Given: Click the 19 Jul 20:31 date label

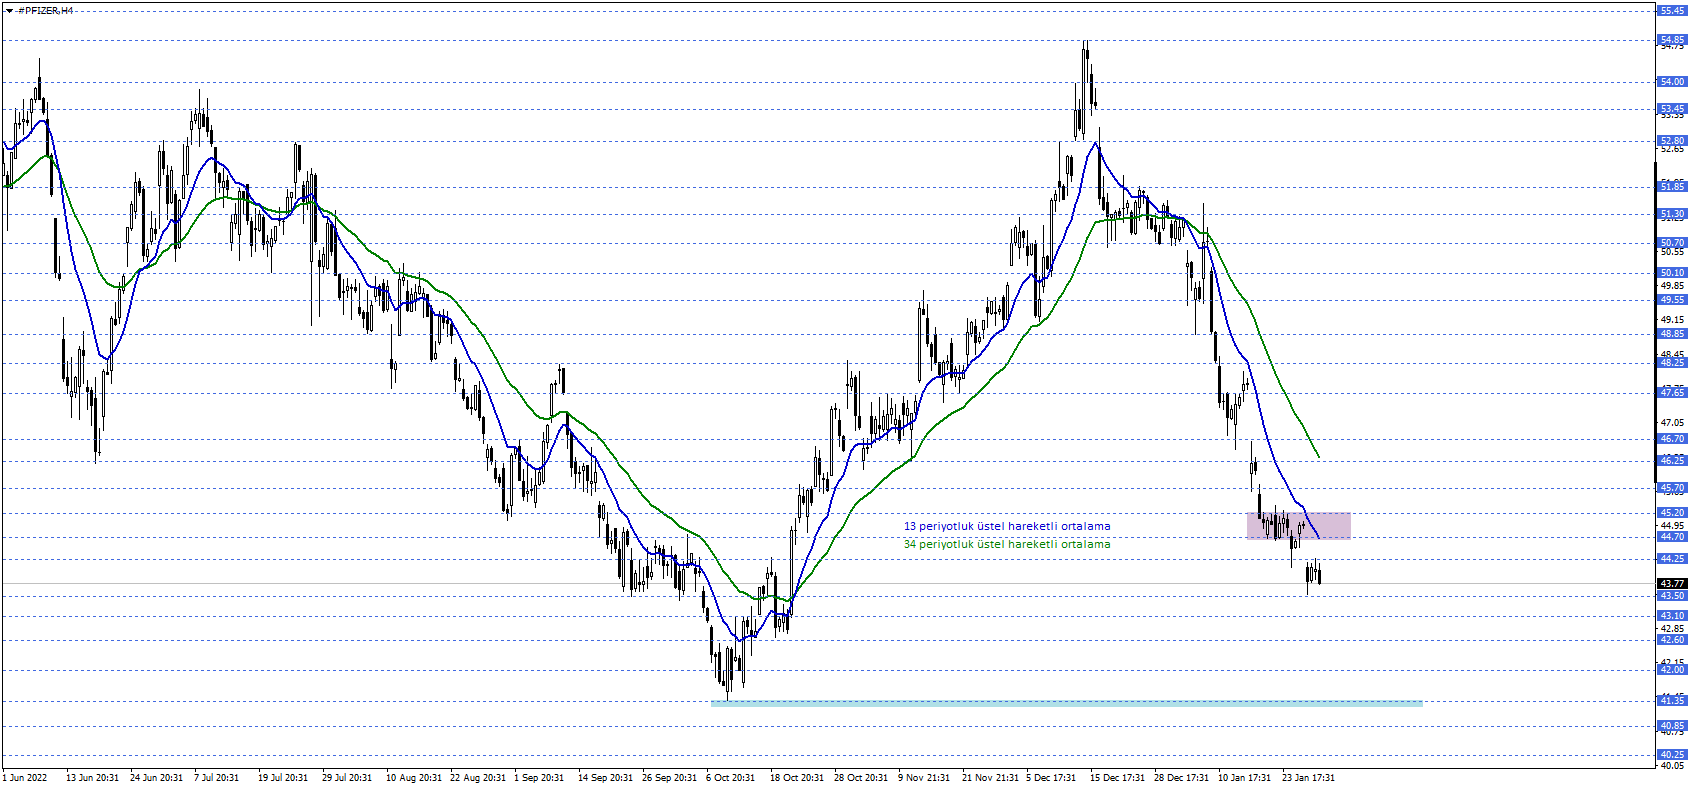Looking at the screenshot, I should click(283, 778).
